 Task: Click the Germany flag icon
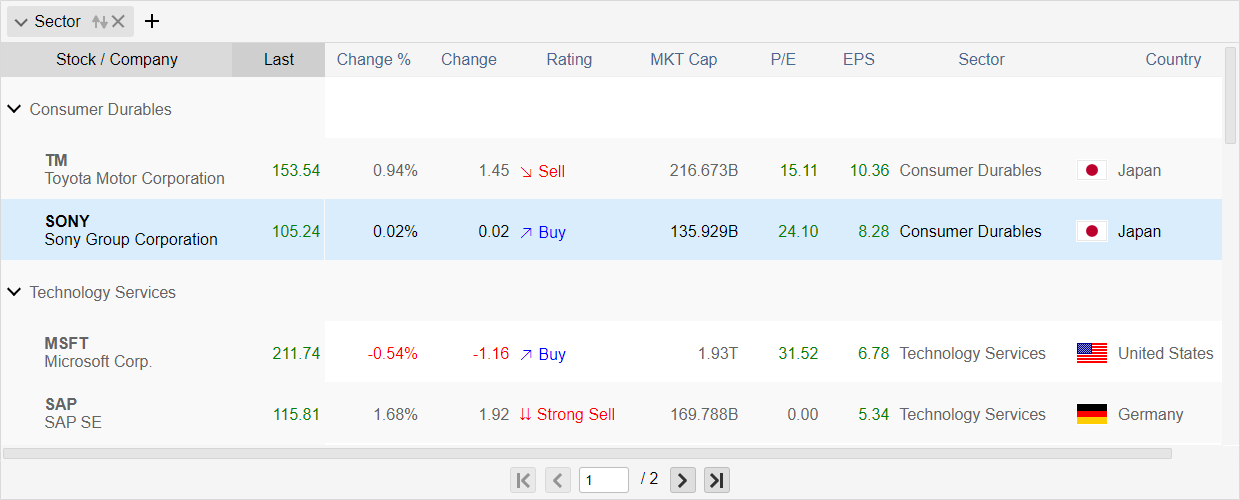pyautogui.click(x=1092, y=414)
